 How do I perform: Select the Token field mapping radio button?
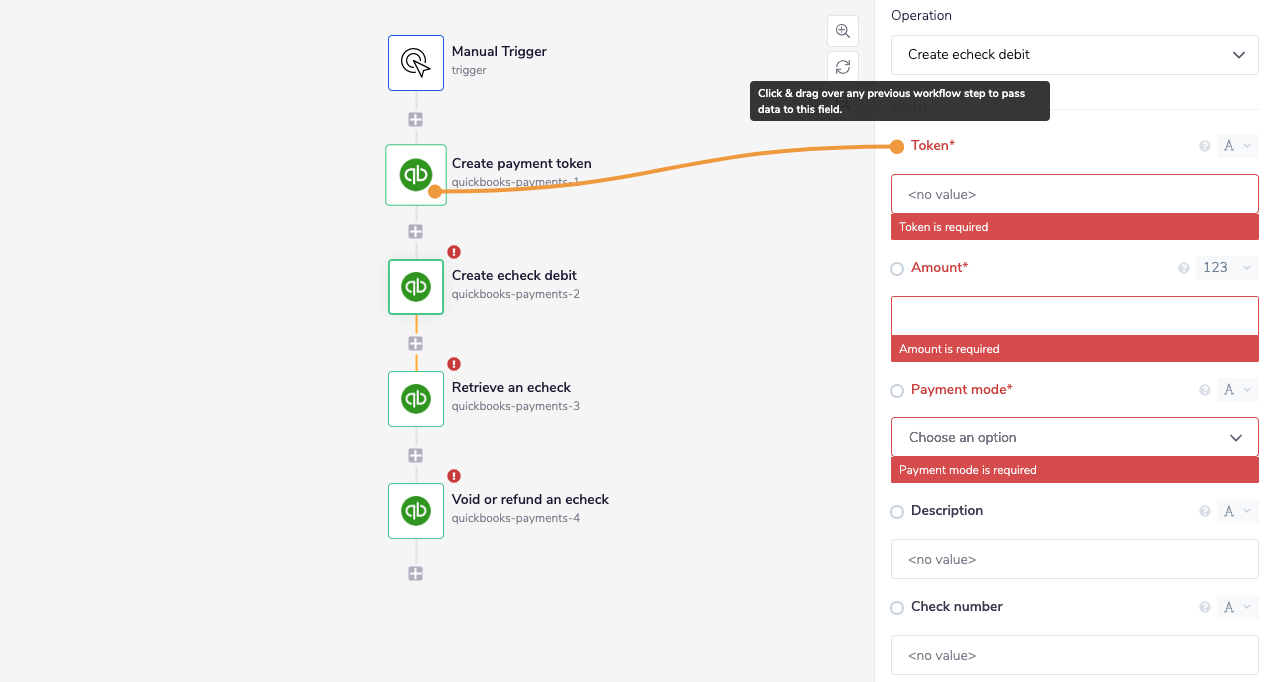[x=896, y=145]
